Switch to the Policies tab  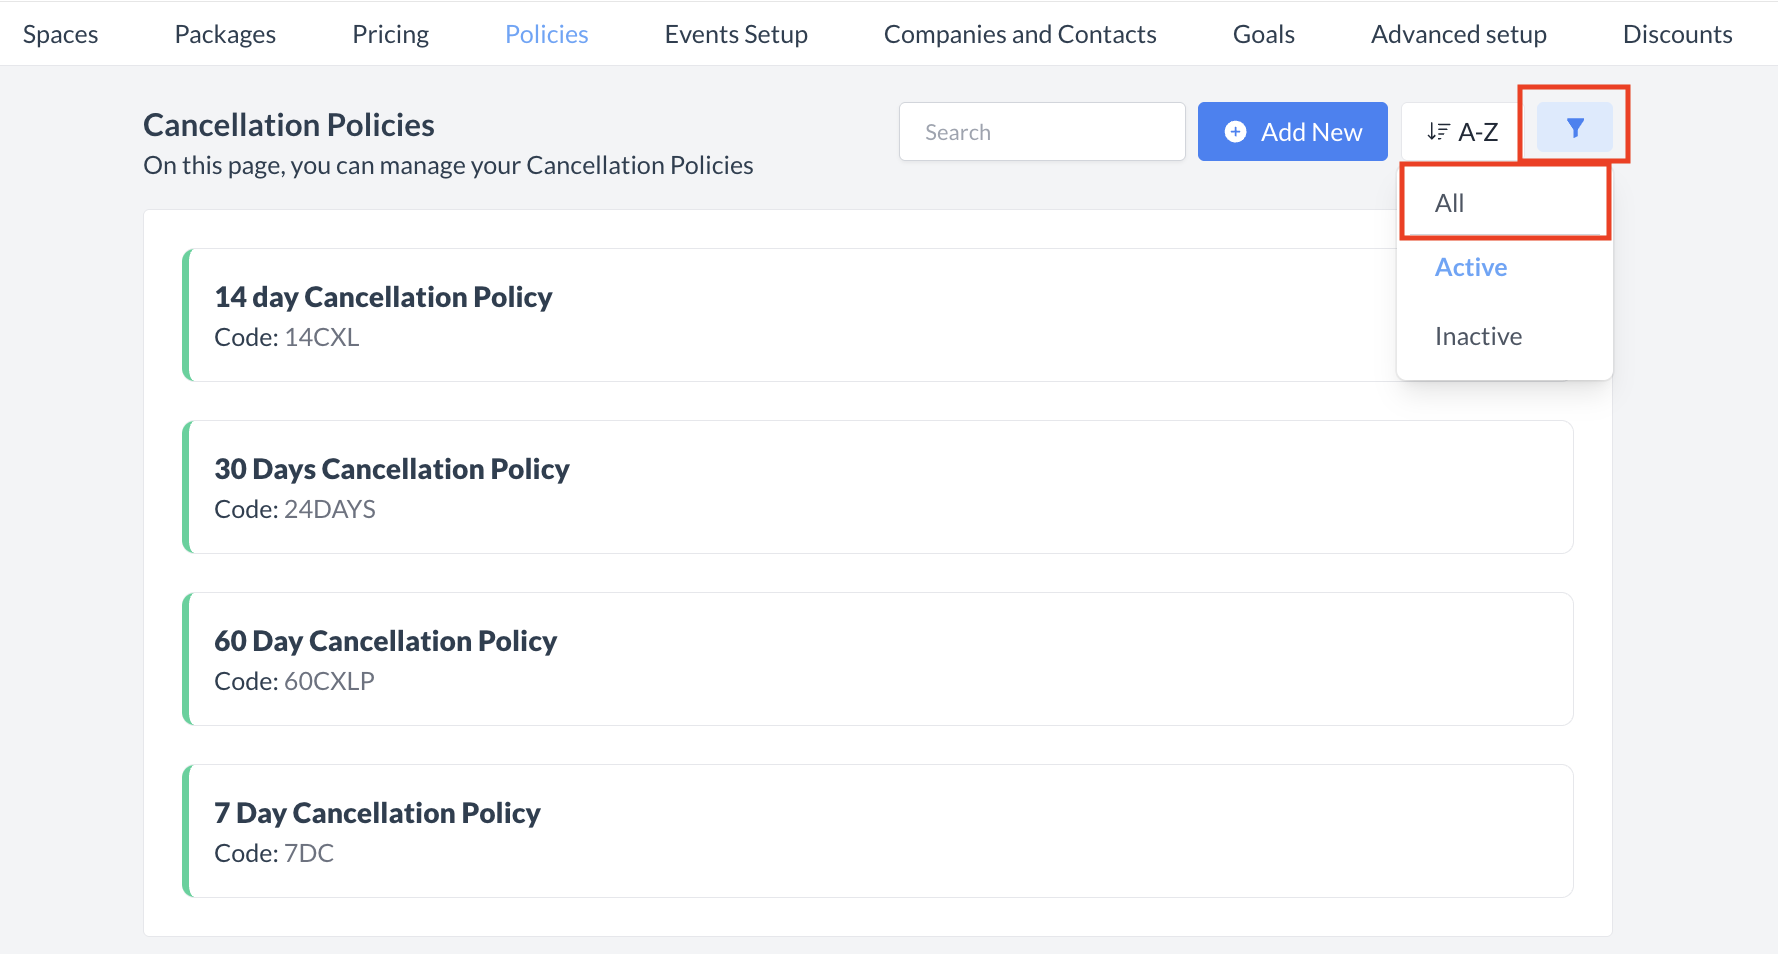pyautogui.click(x=546, y=33)
